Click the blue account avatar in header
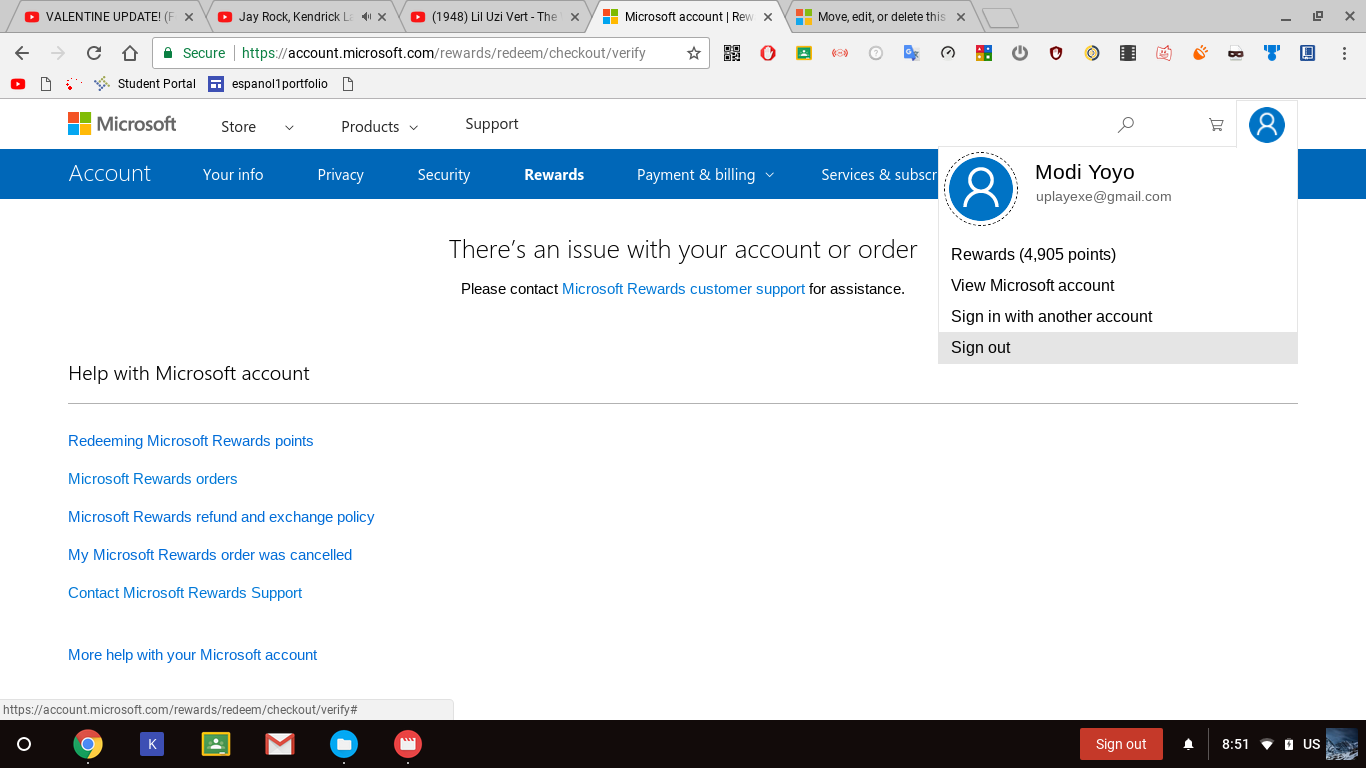The height and width of the screenshot is (768, 1366). click(1266, 125)
